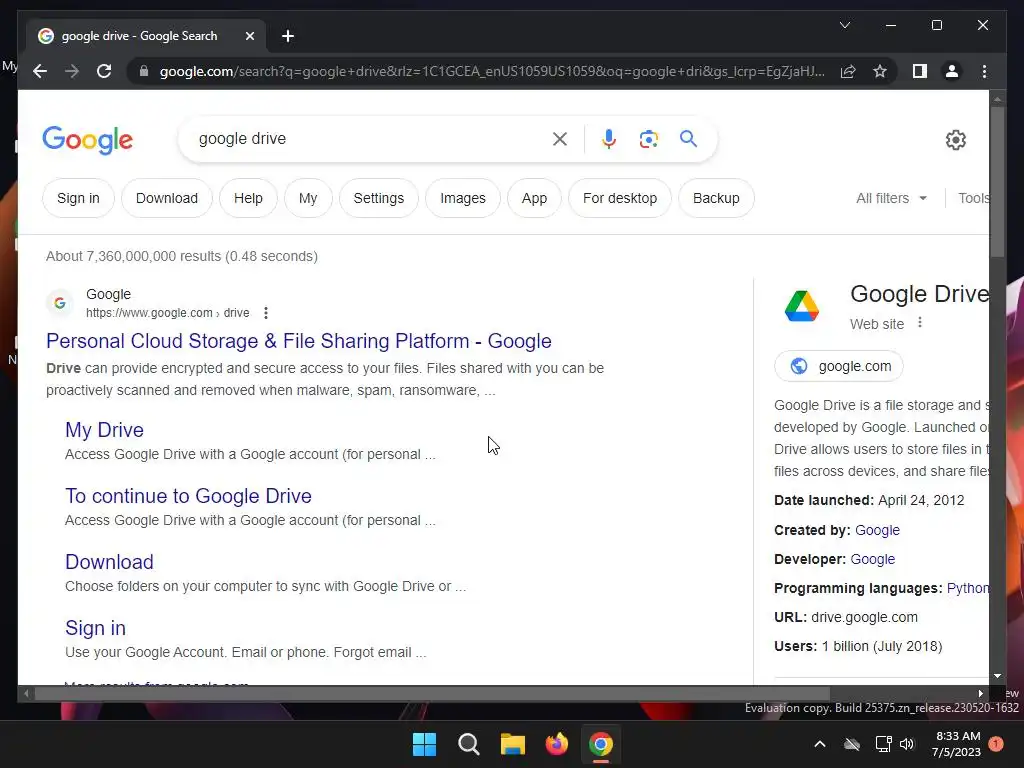Open Windows taskbar search

pos(469,744)
